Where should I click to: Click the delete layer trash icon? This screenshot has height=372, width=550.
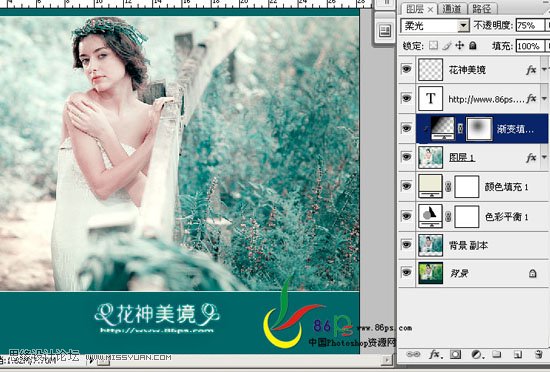[x=538, y=354]
